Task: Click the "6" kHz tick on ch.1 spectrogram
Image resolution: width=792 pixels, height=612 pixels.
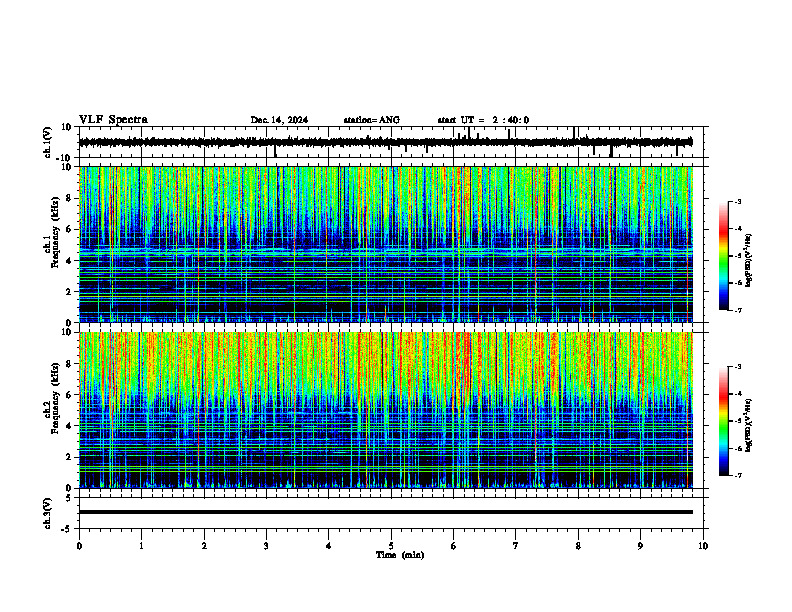Action: [x=70, y=229]
